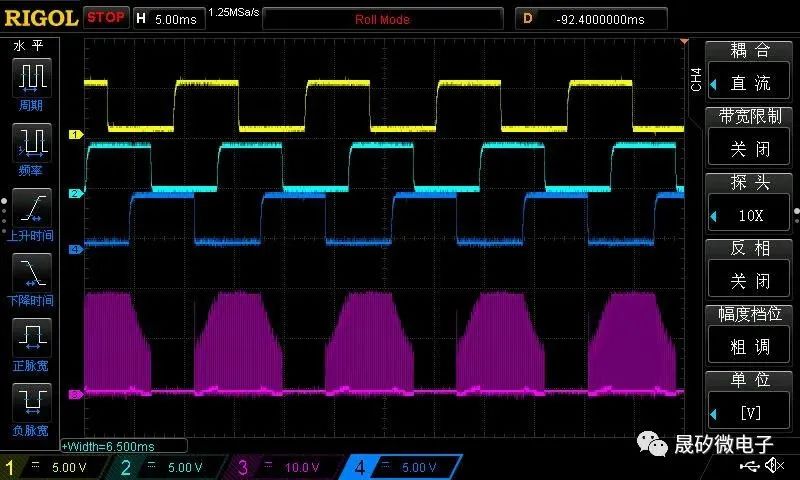Screen dimensions: 800x480
Task: Click the yellow channel 1 ground marker
Action: point(76,135)
